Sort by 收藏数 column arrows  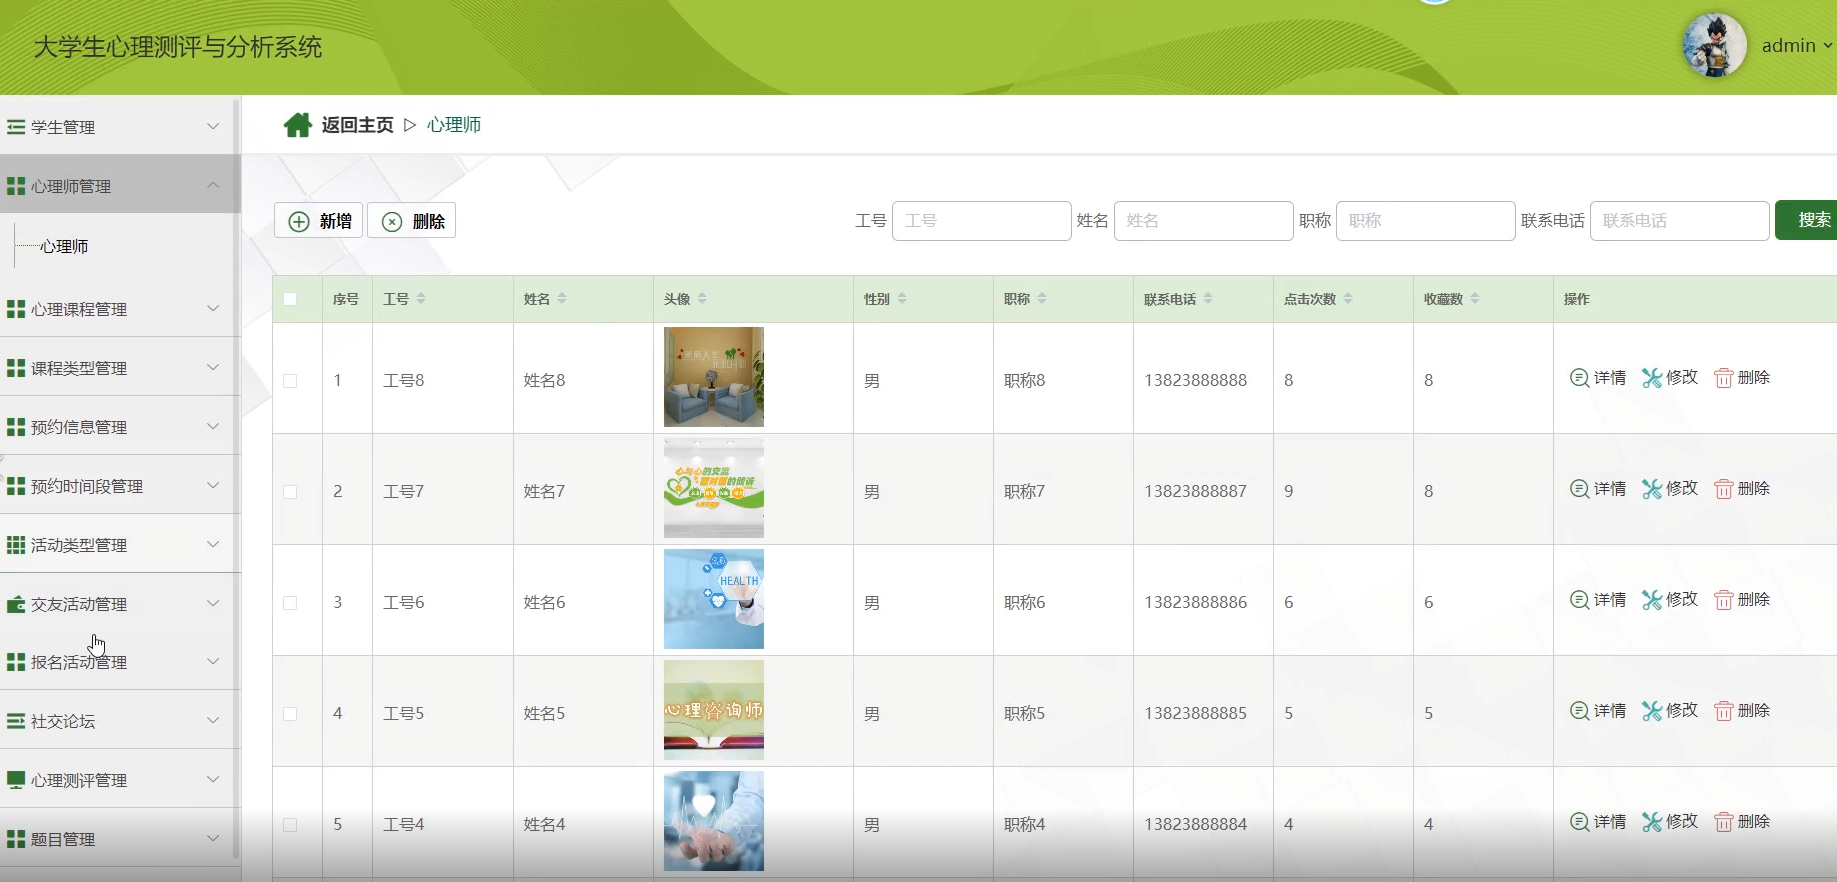tap(1475, 299)
